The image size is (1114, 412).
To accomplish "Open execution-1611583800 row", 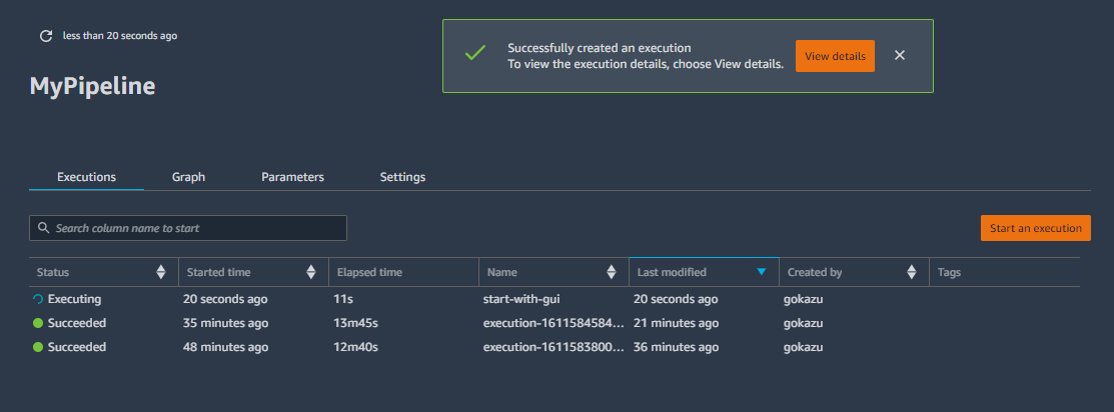I will [554, 347].
